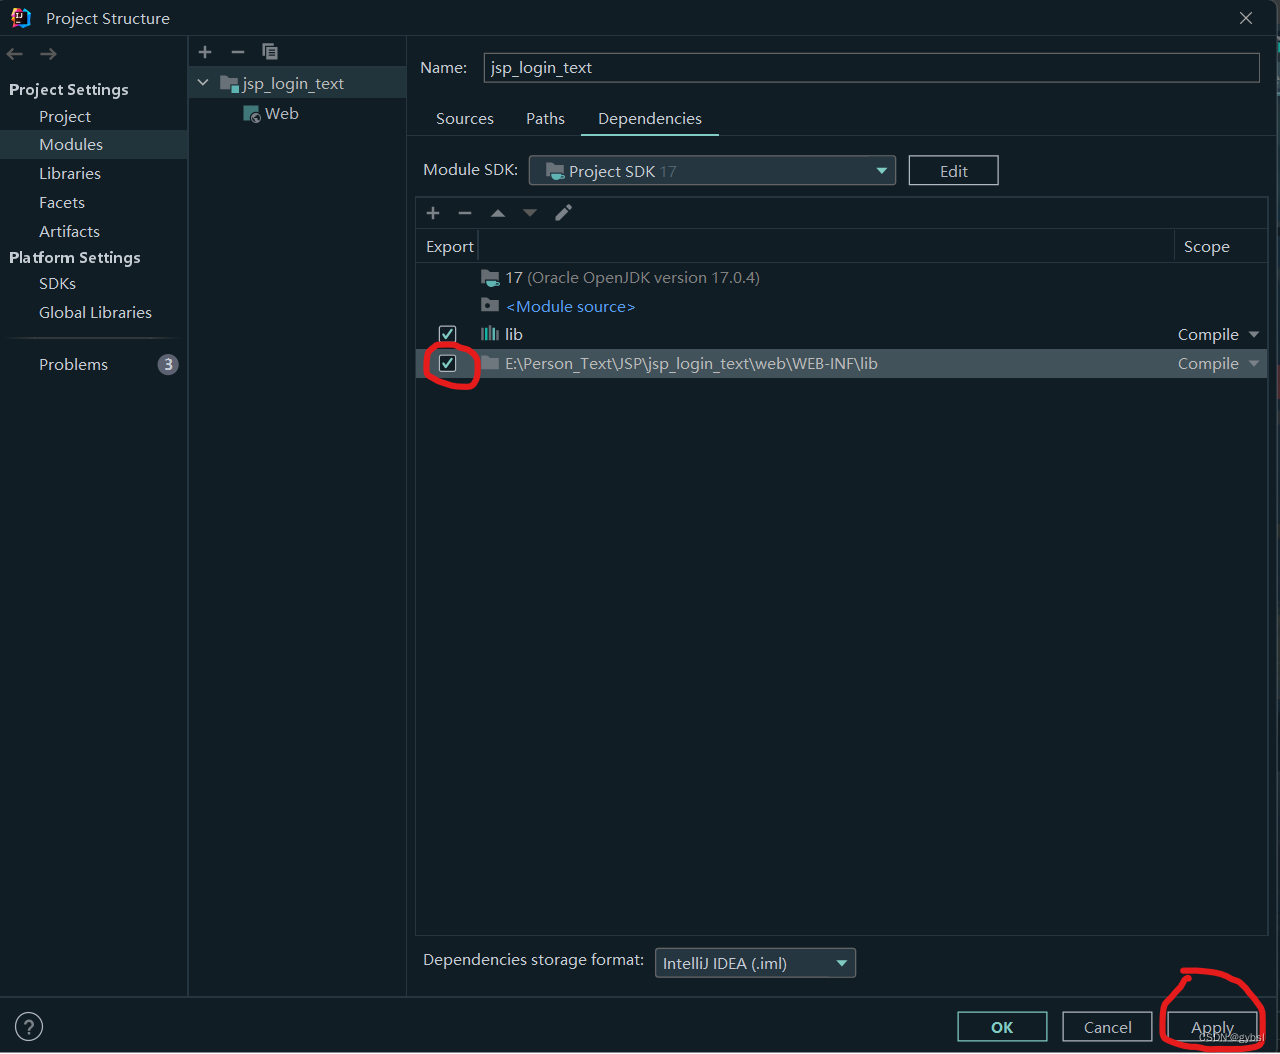Open the Problems section
The width and height of the screenshot is (1280, 1054).
73,365
